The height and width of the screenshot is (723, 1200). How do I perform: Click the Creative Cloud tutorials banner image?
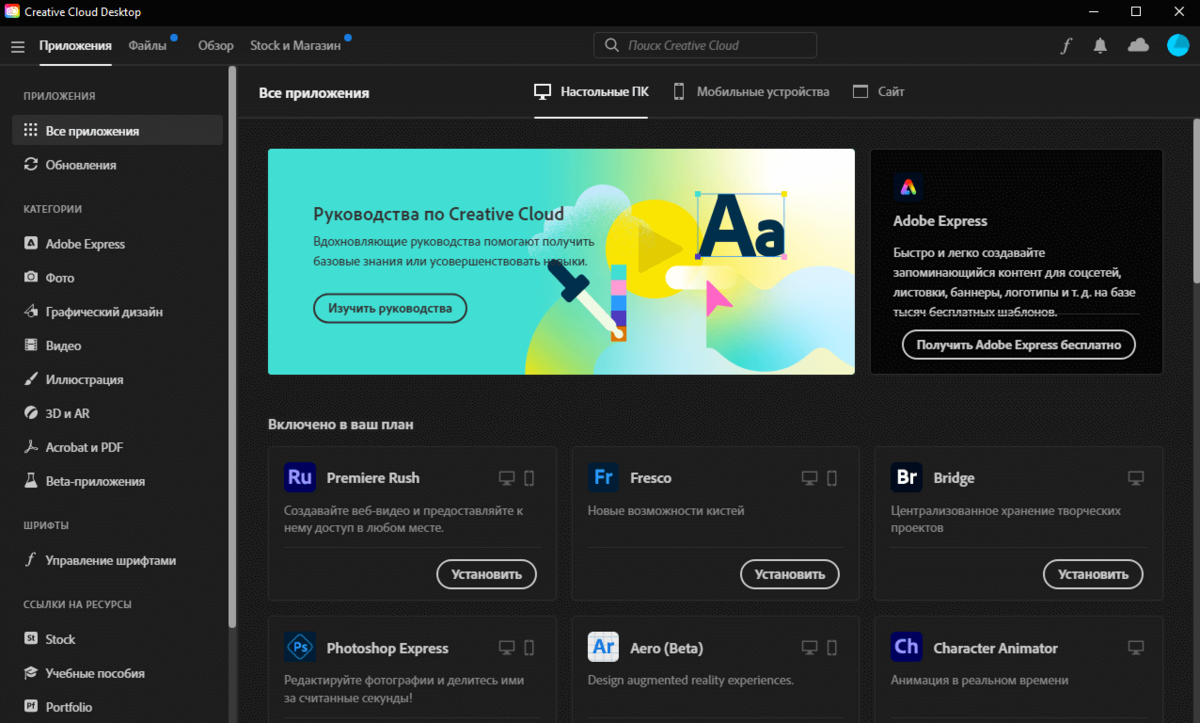tap(561, 262)
